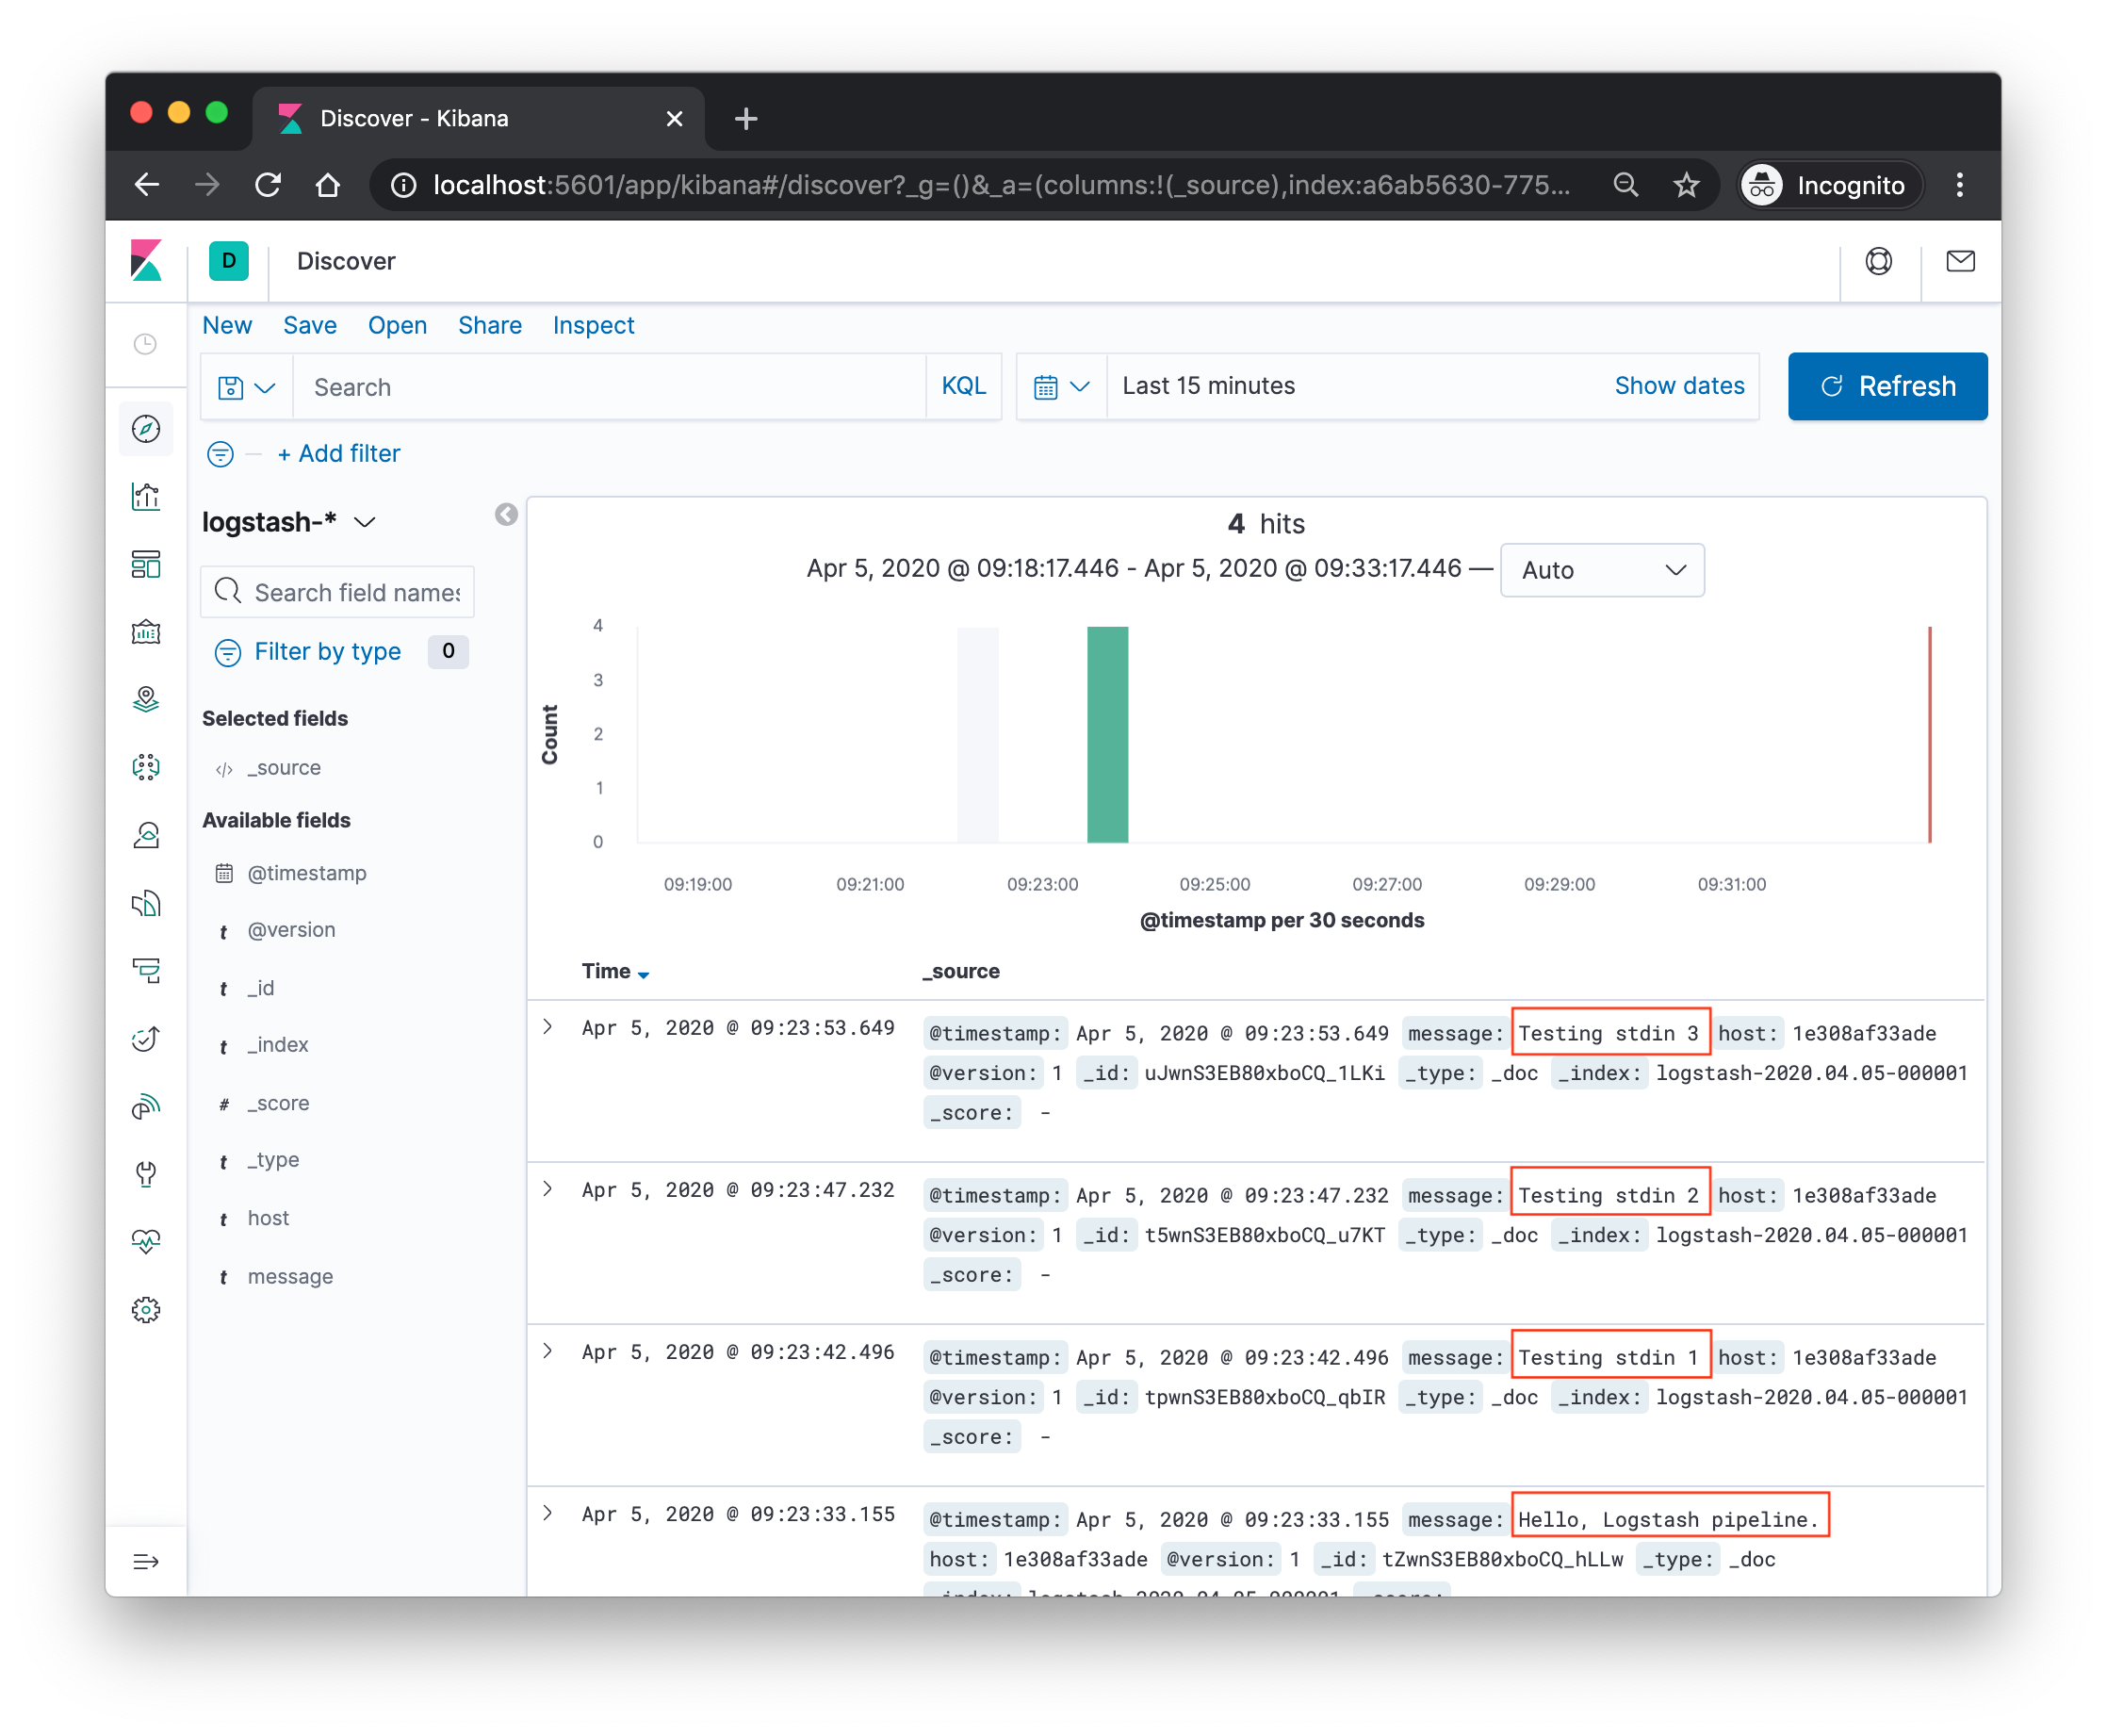This screenshot has width=2107, height=1736.
Task: Open the APM icon in sidebar
Action: point(146,970)
